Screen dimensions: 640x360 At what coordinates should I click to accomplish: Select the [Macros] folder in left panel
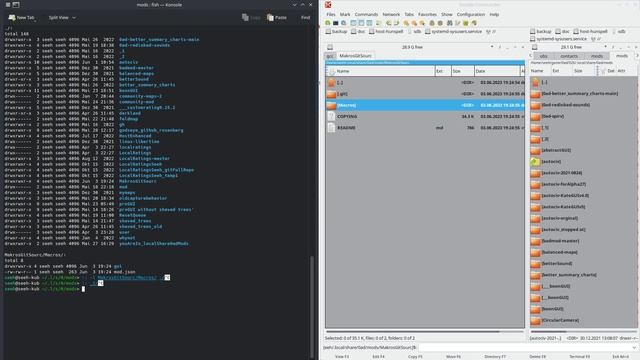click(425, 105)
